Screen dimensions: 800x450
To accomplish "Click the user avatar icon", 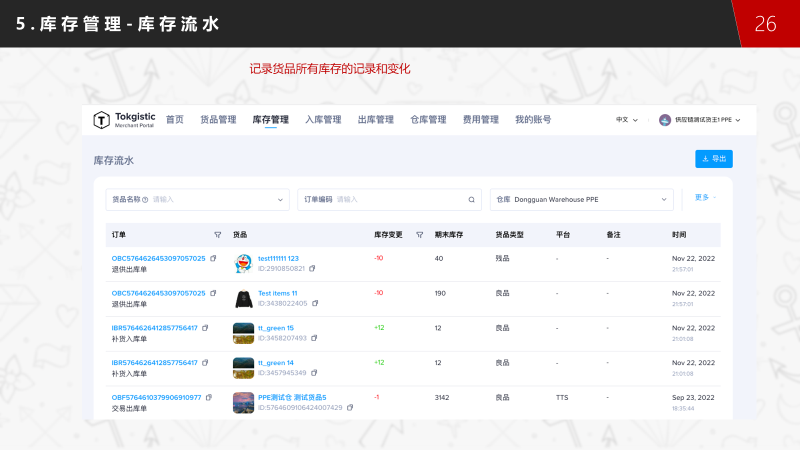I will pyautogui.click(x=664, y=120).
